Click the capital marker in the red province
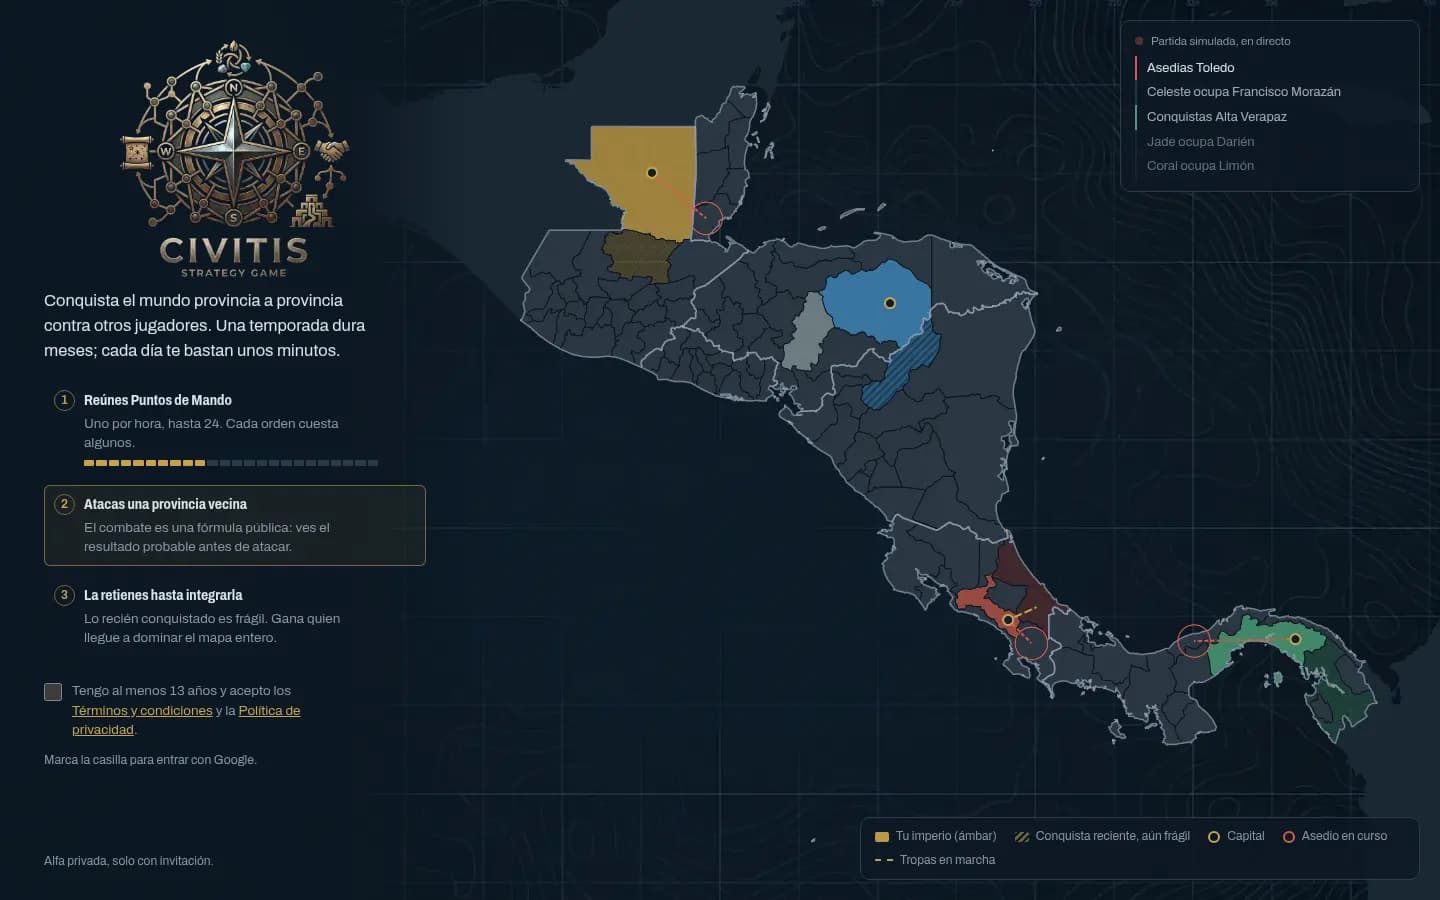1440x900 pixels. click(x=1008, y=620)
